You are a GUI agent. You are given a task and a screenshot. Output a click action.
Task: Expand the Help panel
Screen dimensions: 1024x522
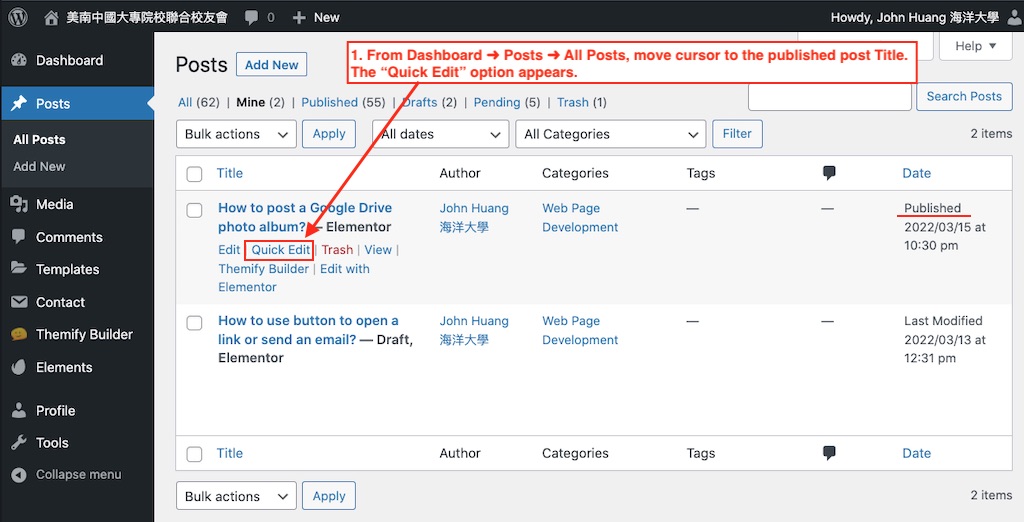(x=975, y=46)
